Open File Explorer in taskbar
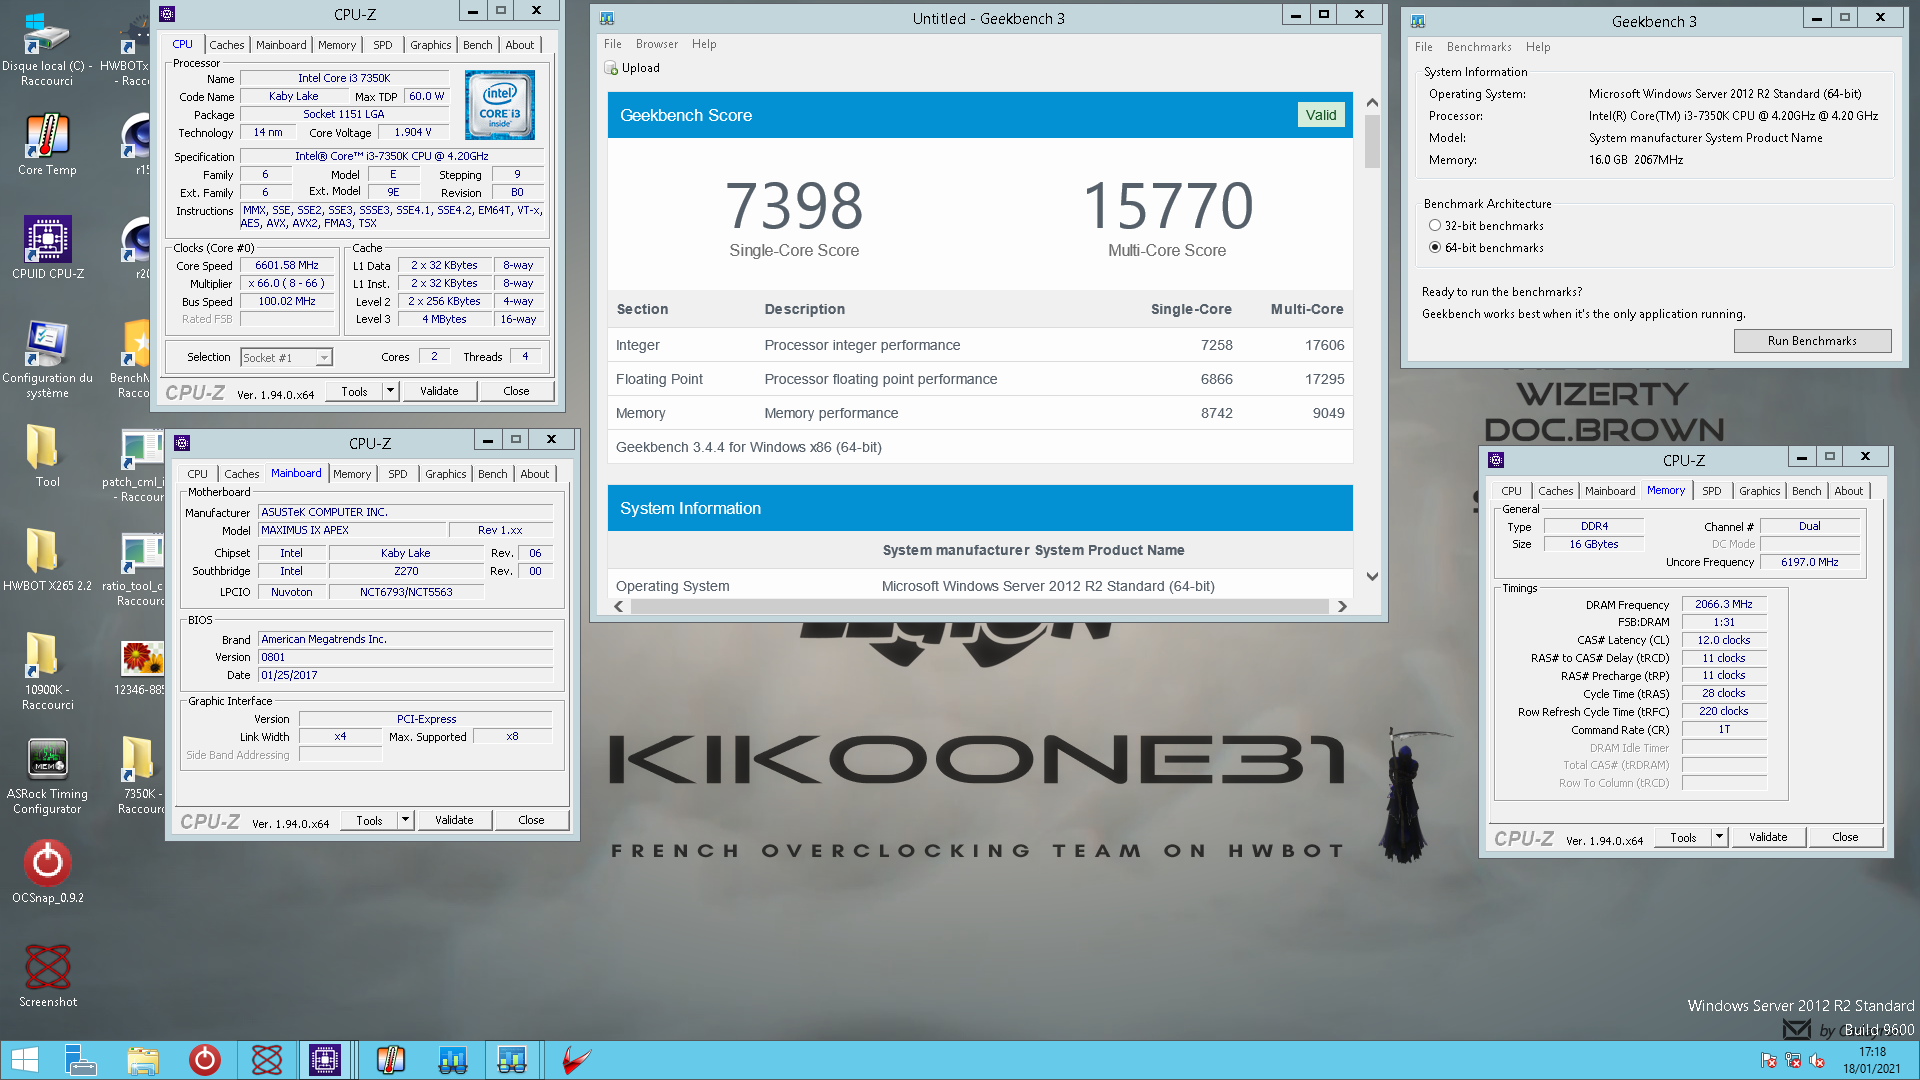The image size is (1920, 1080). coord(142,1060)
